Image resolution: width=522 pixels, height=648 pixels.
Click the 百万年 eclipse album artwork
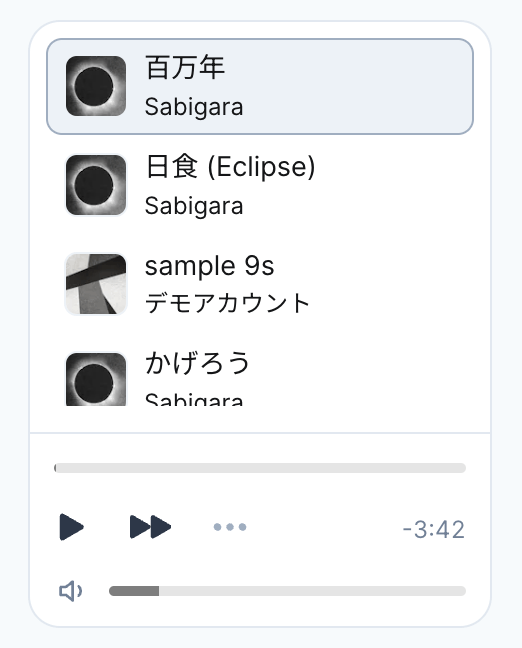[96, 86]
